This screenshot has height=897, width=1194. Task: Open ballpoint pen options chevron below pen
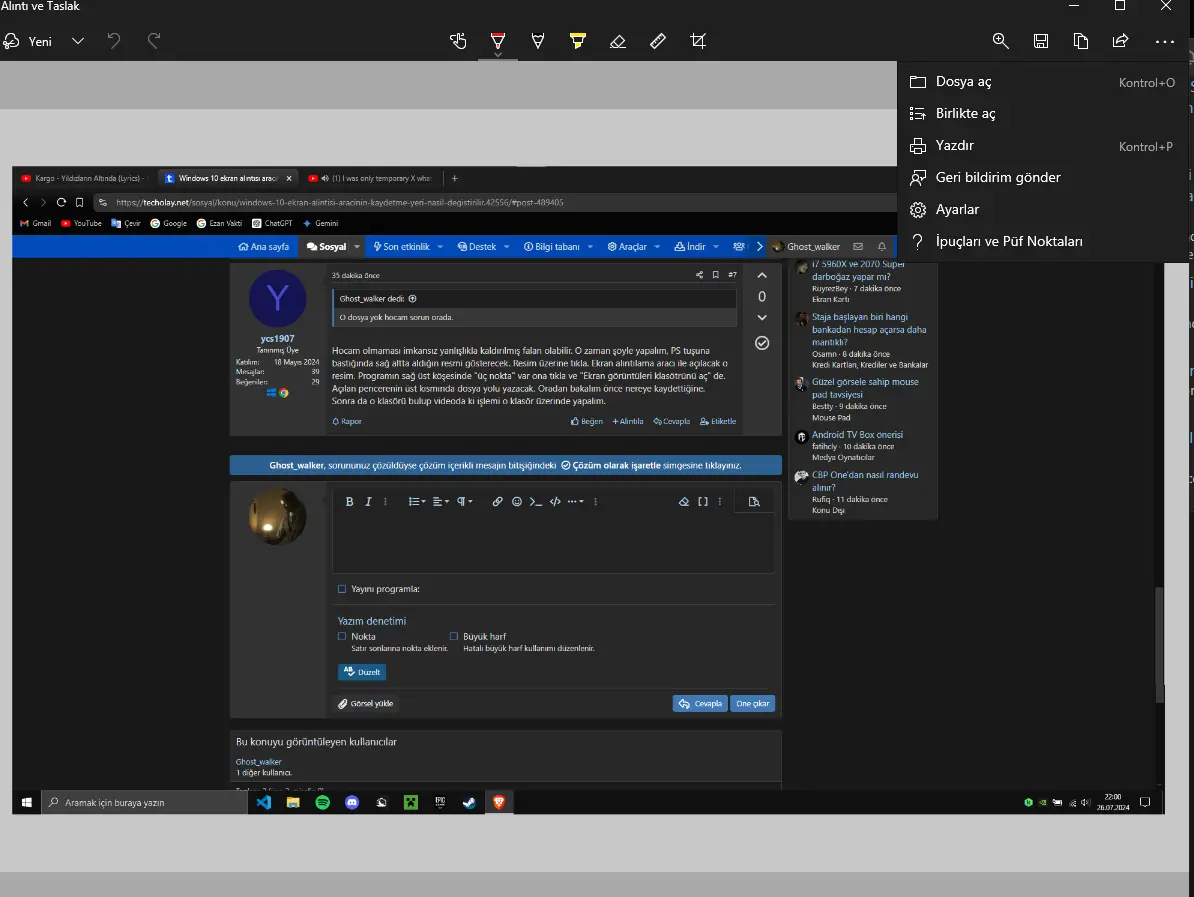click(497, 55)
